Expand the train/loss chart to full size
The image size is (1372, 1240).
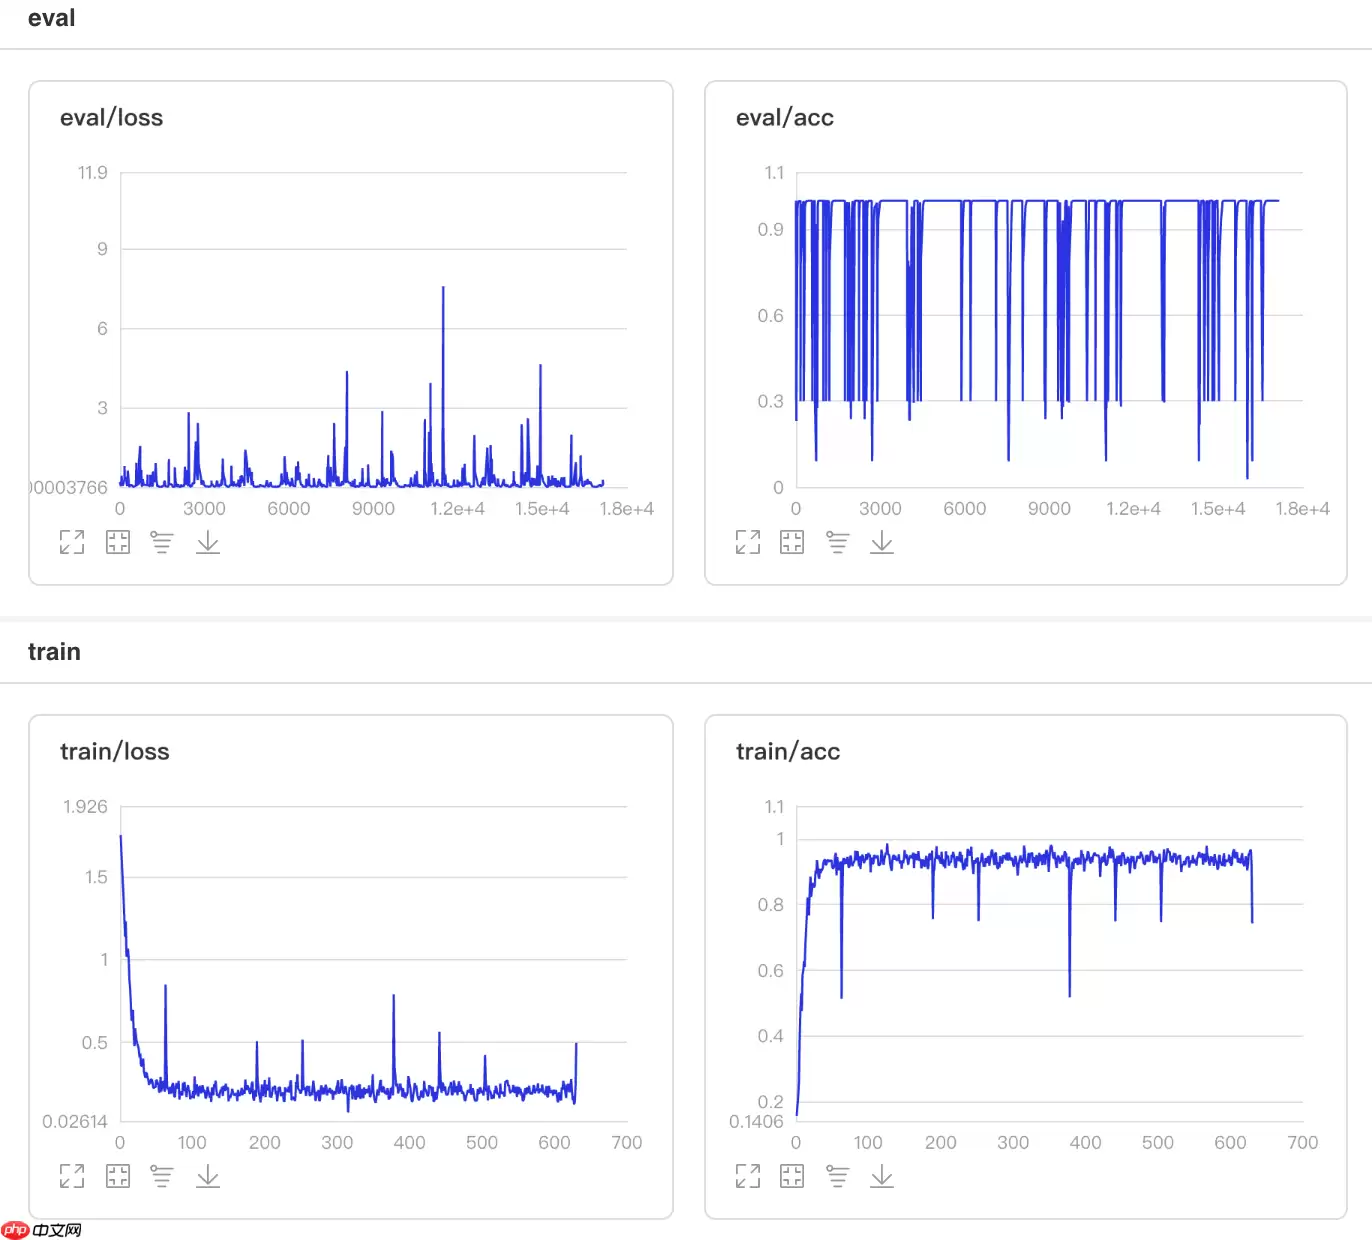(x=72, y=1176)
